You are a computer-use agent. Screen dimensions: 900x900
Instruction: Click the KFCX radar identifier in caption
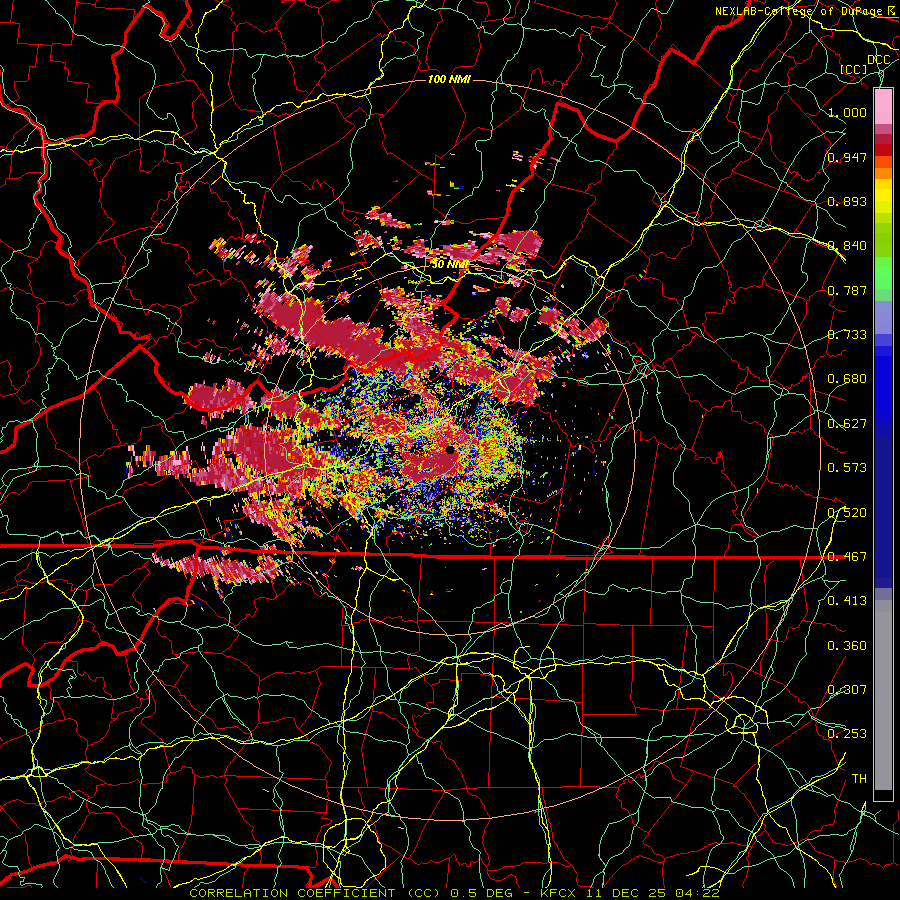558,893
